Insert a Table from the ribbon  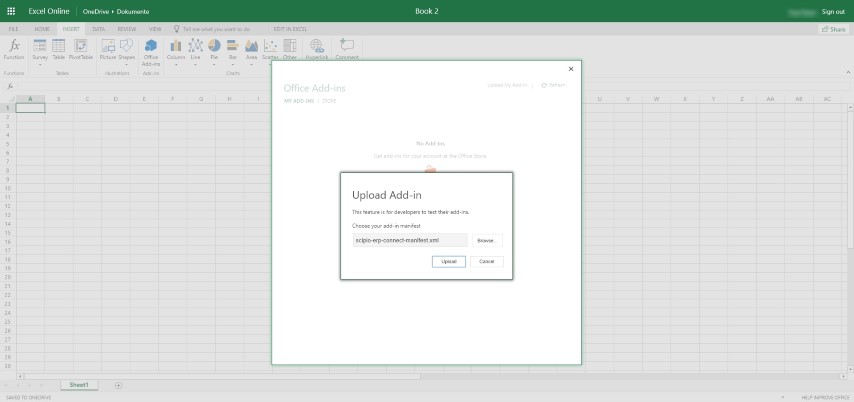pos(59,49)
